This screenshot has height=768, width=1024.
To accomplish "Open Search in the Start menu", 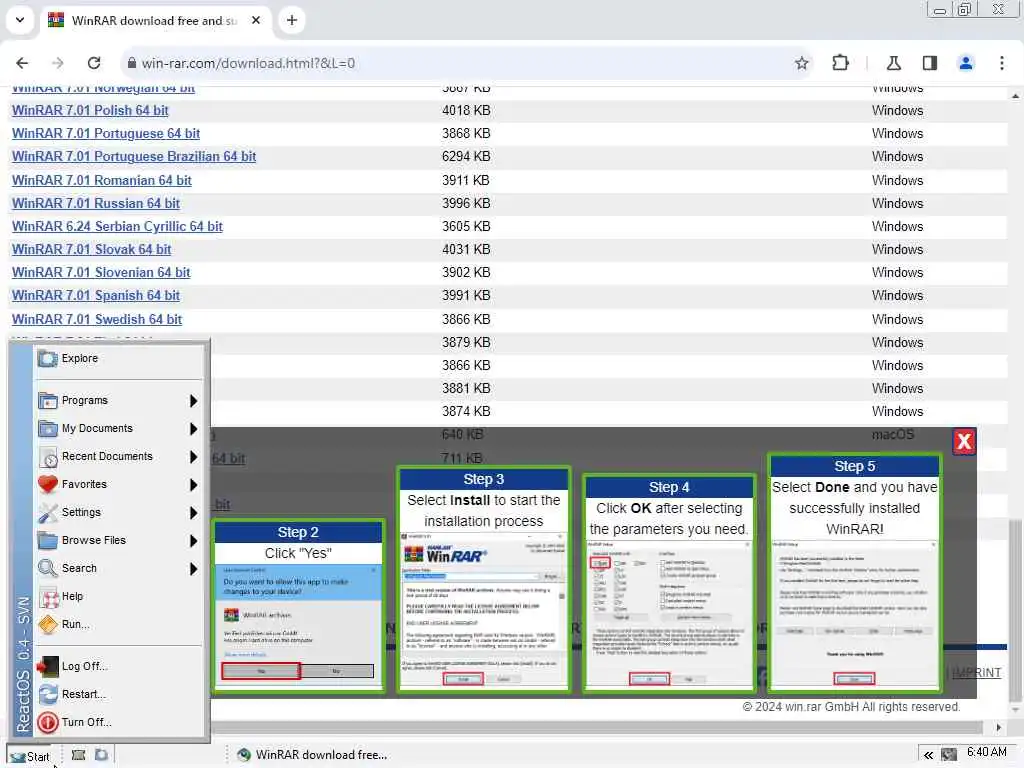I will pos(119,569).
